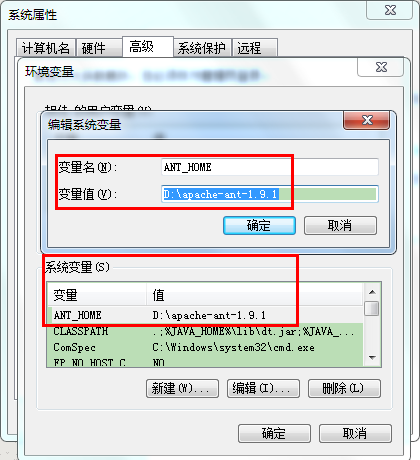The image size is (420, 460).
Task: Click the system variables list scroll-down arrow
Action: pos(372,358)
